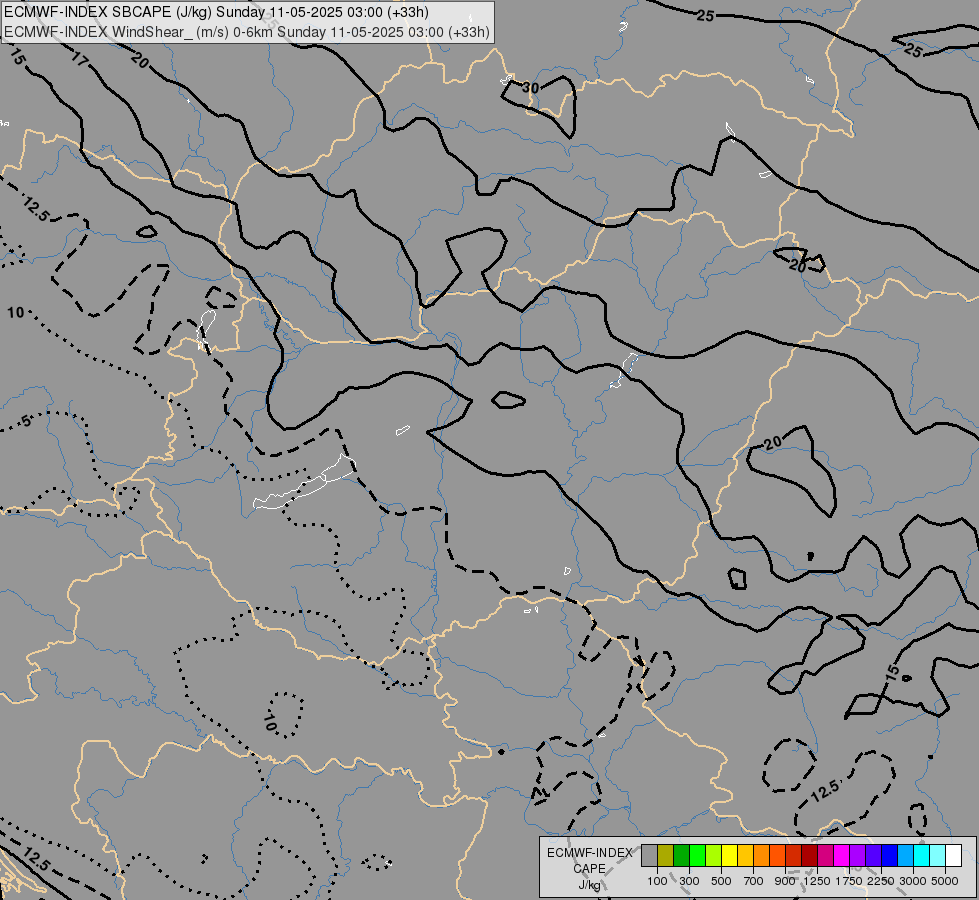Screen dimensions: 979x900
Task: Click the dotted contour label '5'
Action: click(x=26, y=421)
